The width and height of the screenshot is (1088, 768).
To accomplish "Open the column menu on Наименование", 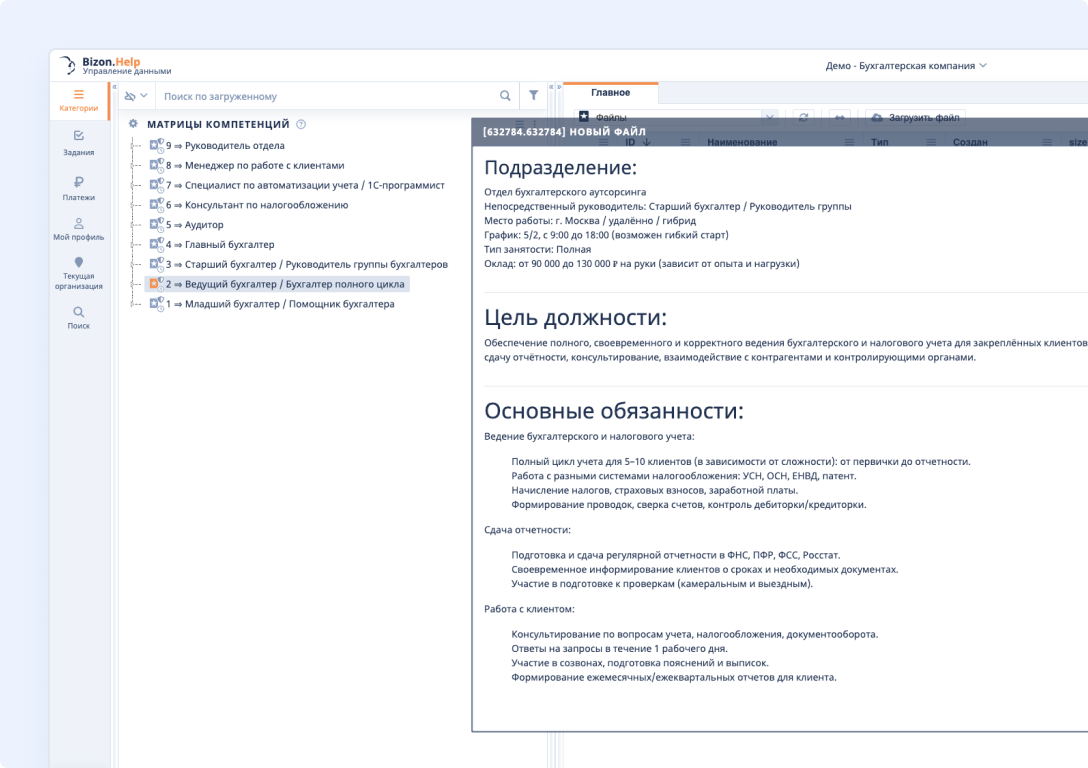I will tap(849, 141).
